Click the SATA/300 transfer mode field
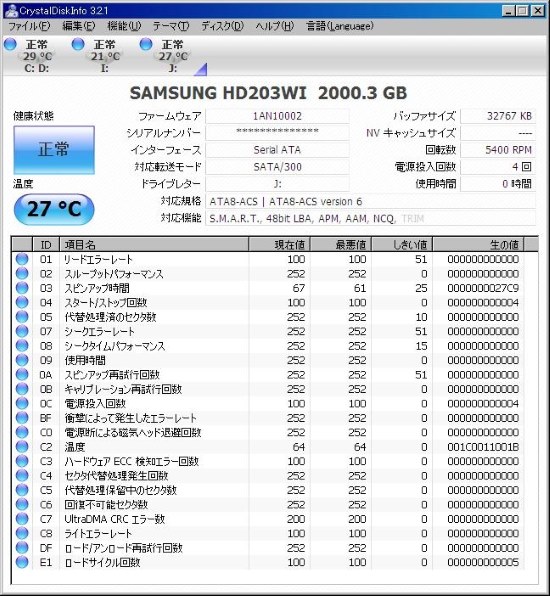The width and height of the screenshot is (550, 596). coord(277,166)
